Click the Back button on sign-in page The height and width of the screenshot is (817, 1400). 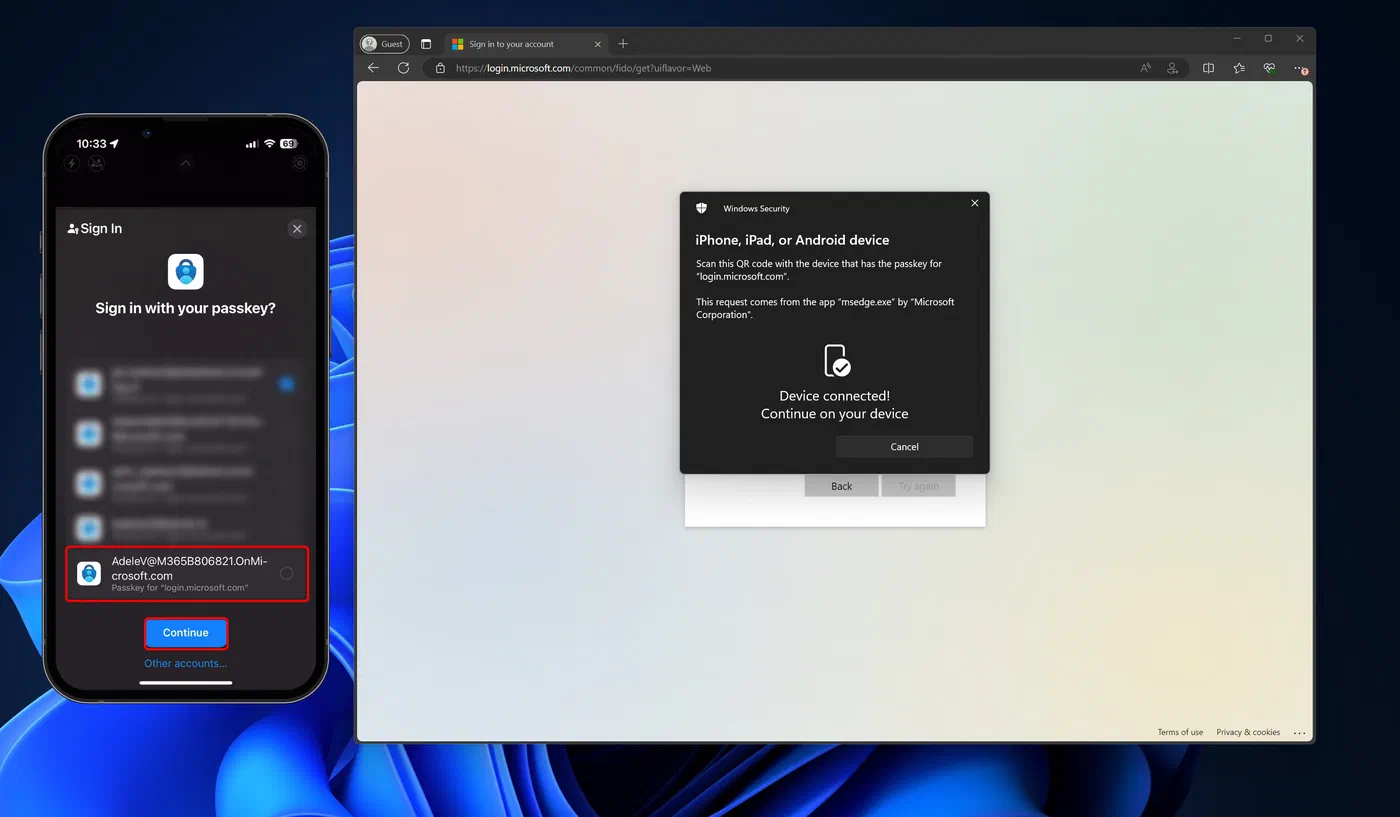842,486
